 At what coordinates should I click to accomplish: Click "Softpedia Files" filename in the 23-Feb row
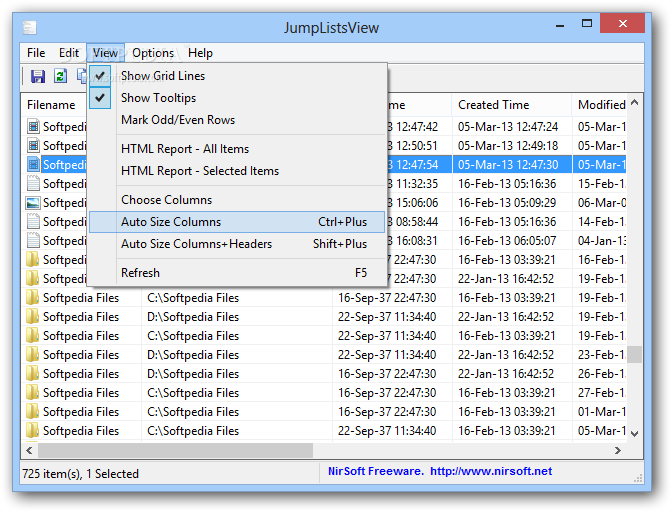(x=81, y=355)
